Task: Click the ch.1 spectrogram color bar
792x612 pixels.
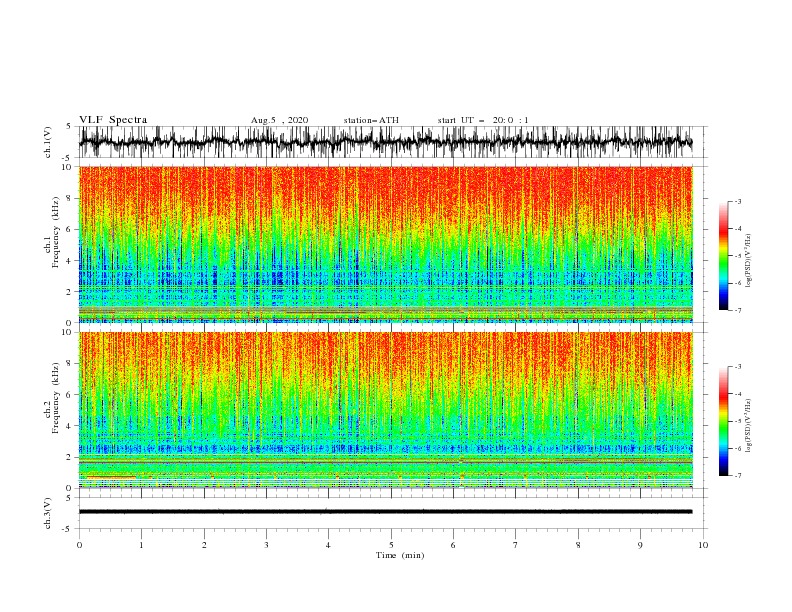Action: click(x=723, y=256)
